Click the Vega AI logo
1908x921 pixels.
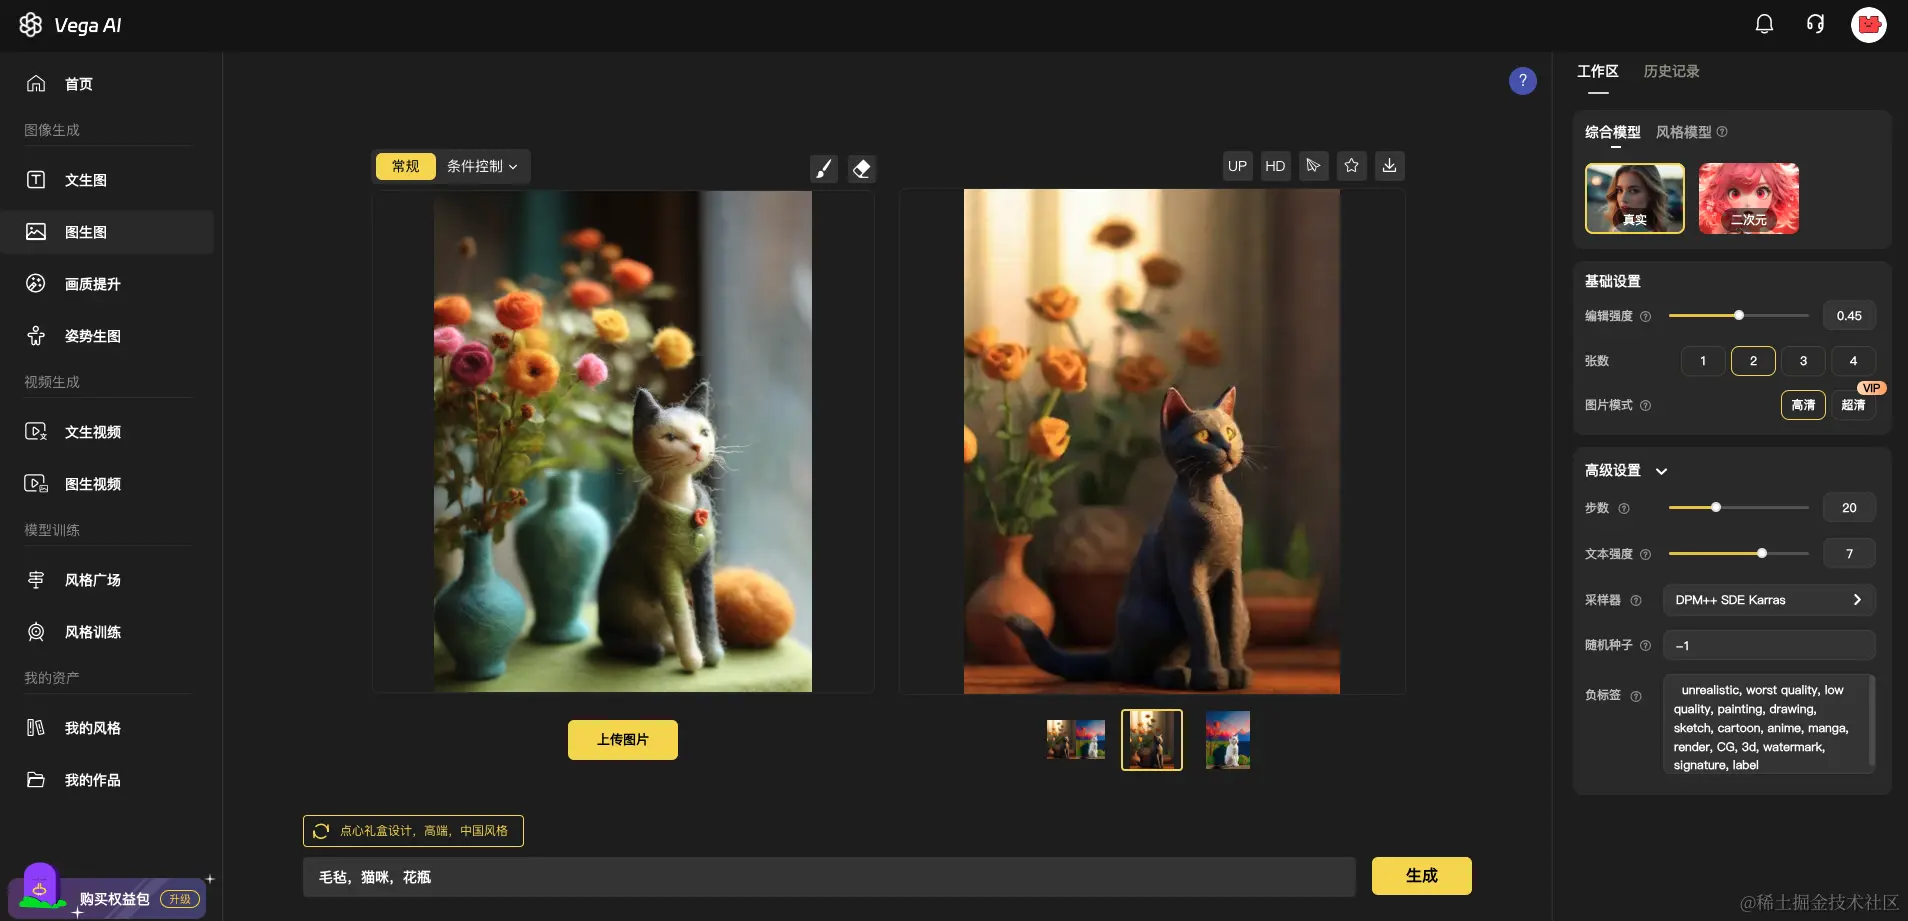pyautogui.click(x=70, y=25)
